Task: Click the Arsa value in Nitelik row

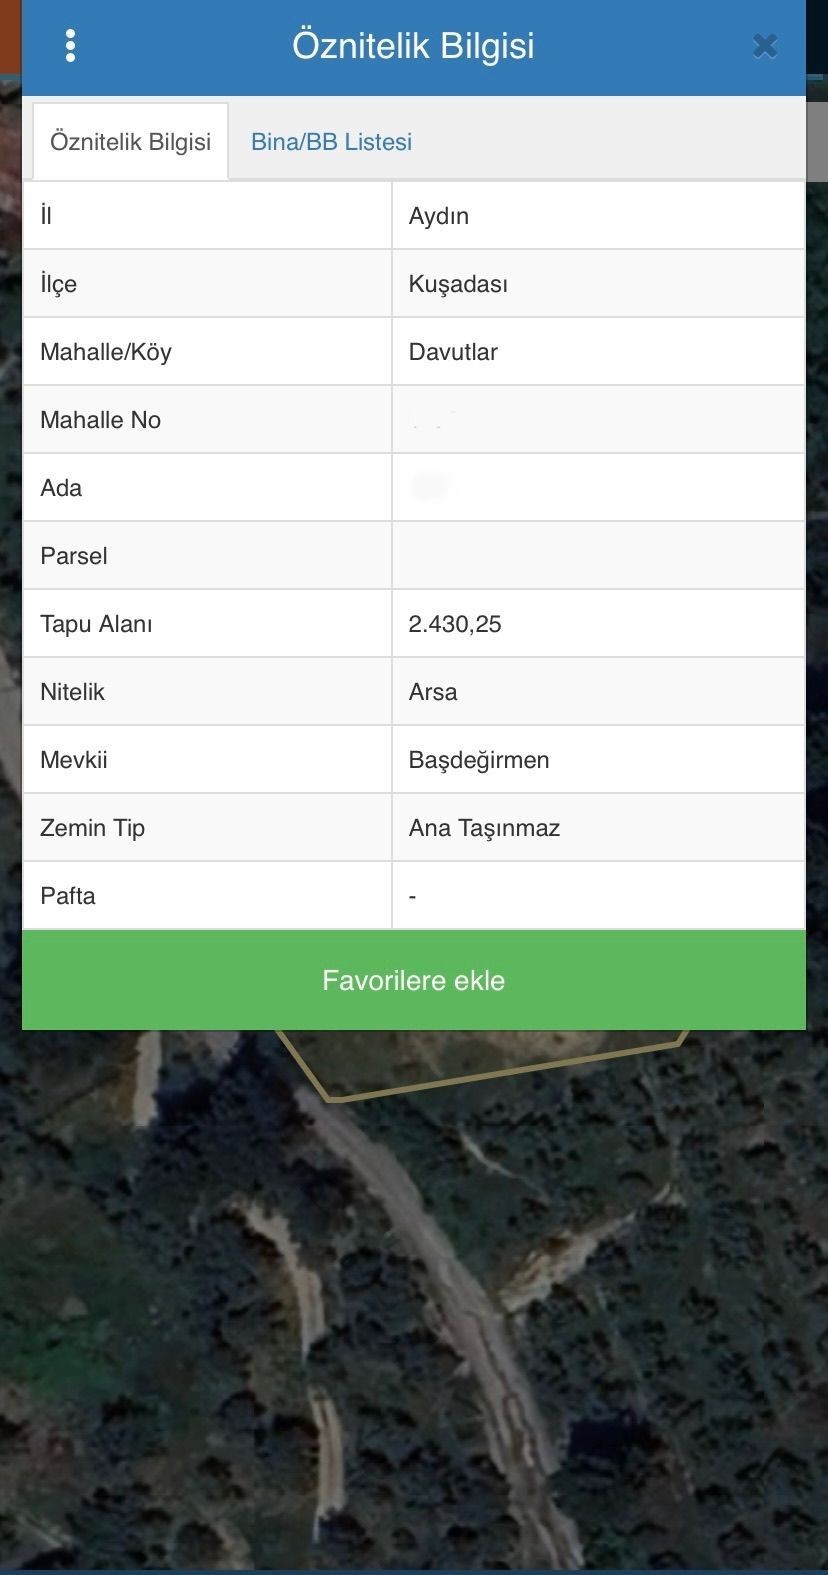Action: tap(433, 692)
